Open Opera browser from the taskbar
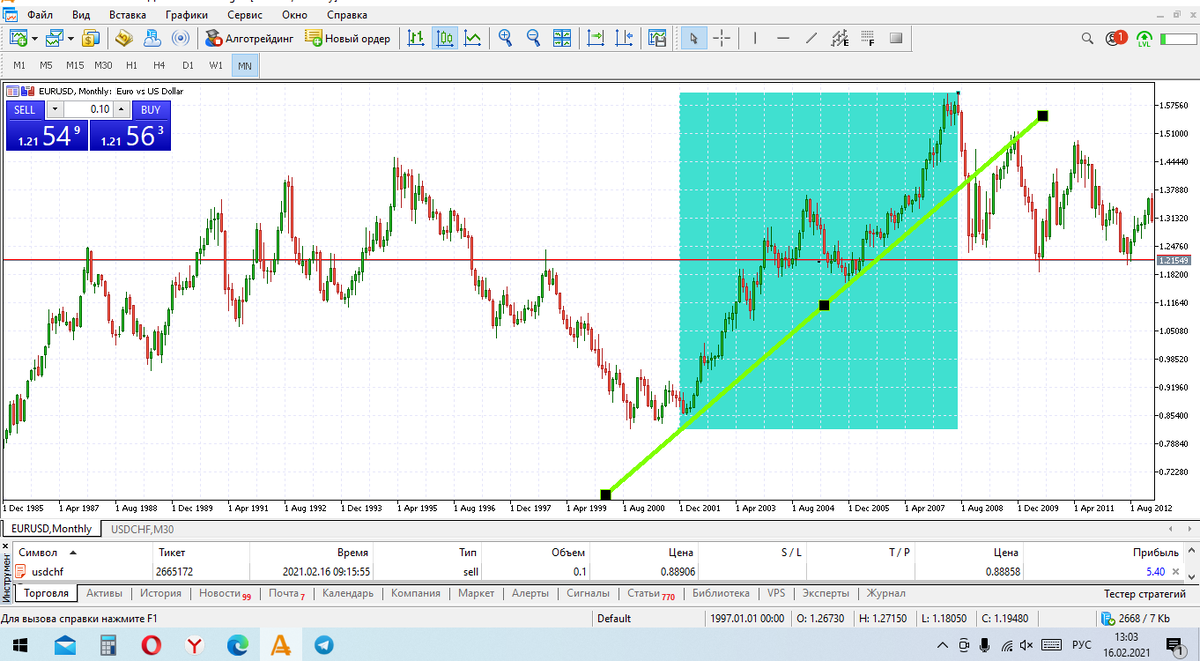Screen dimensions: 1200x661 [x=153, y=645]
